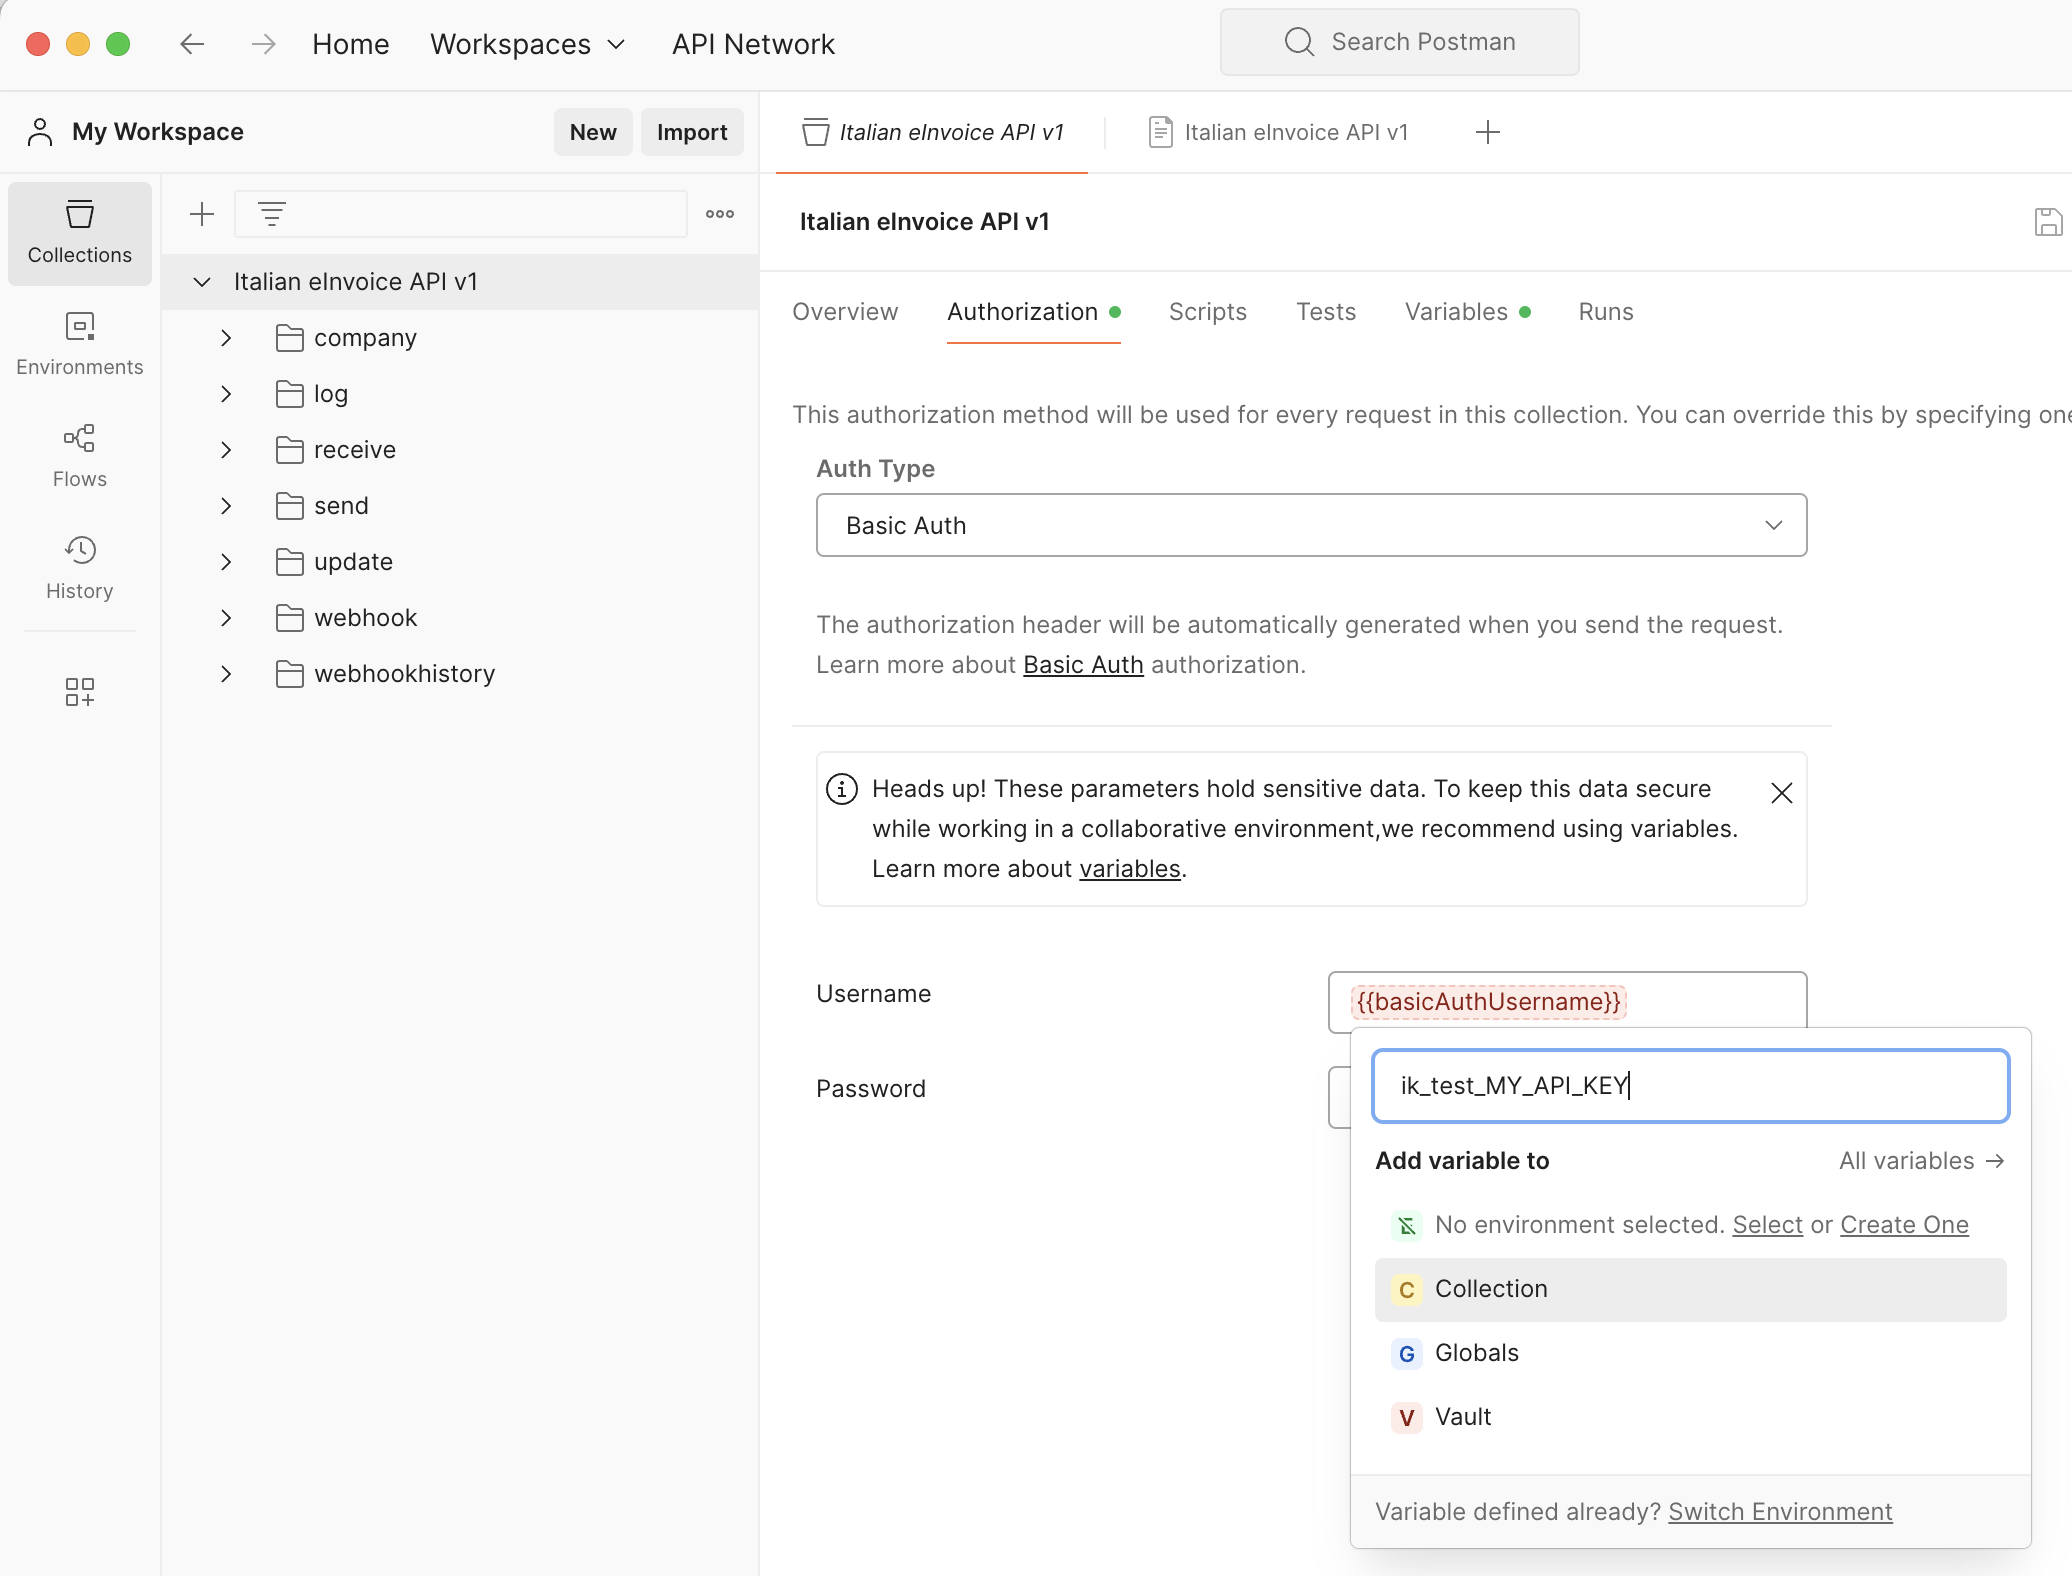
Task: Select the Authorization tab
Action: point(1033,312)
